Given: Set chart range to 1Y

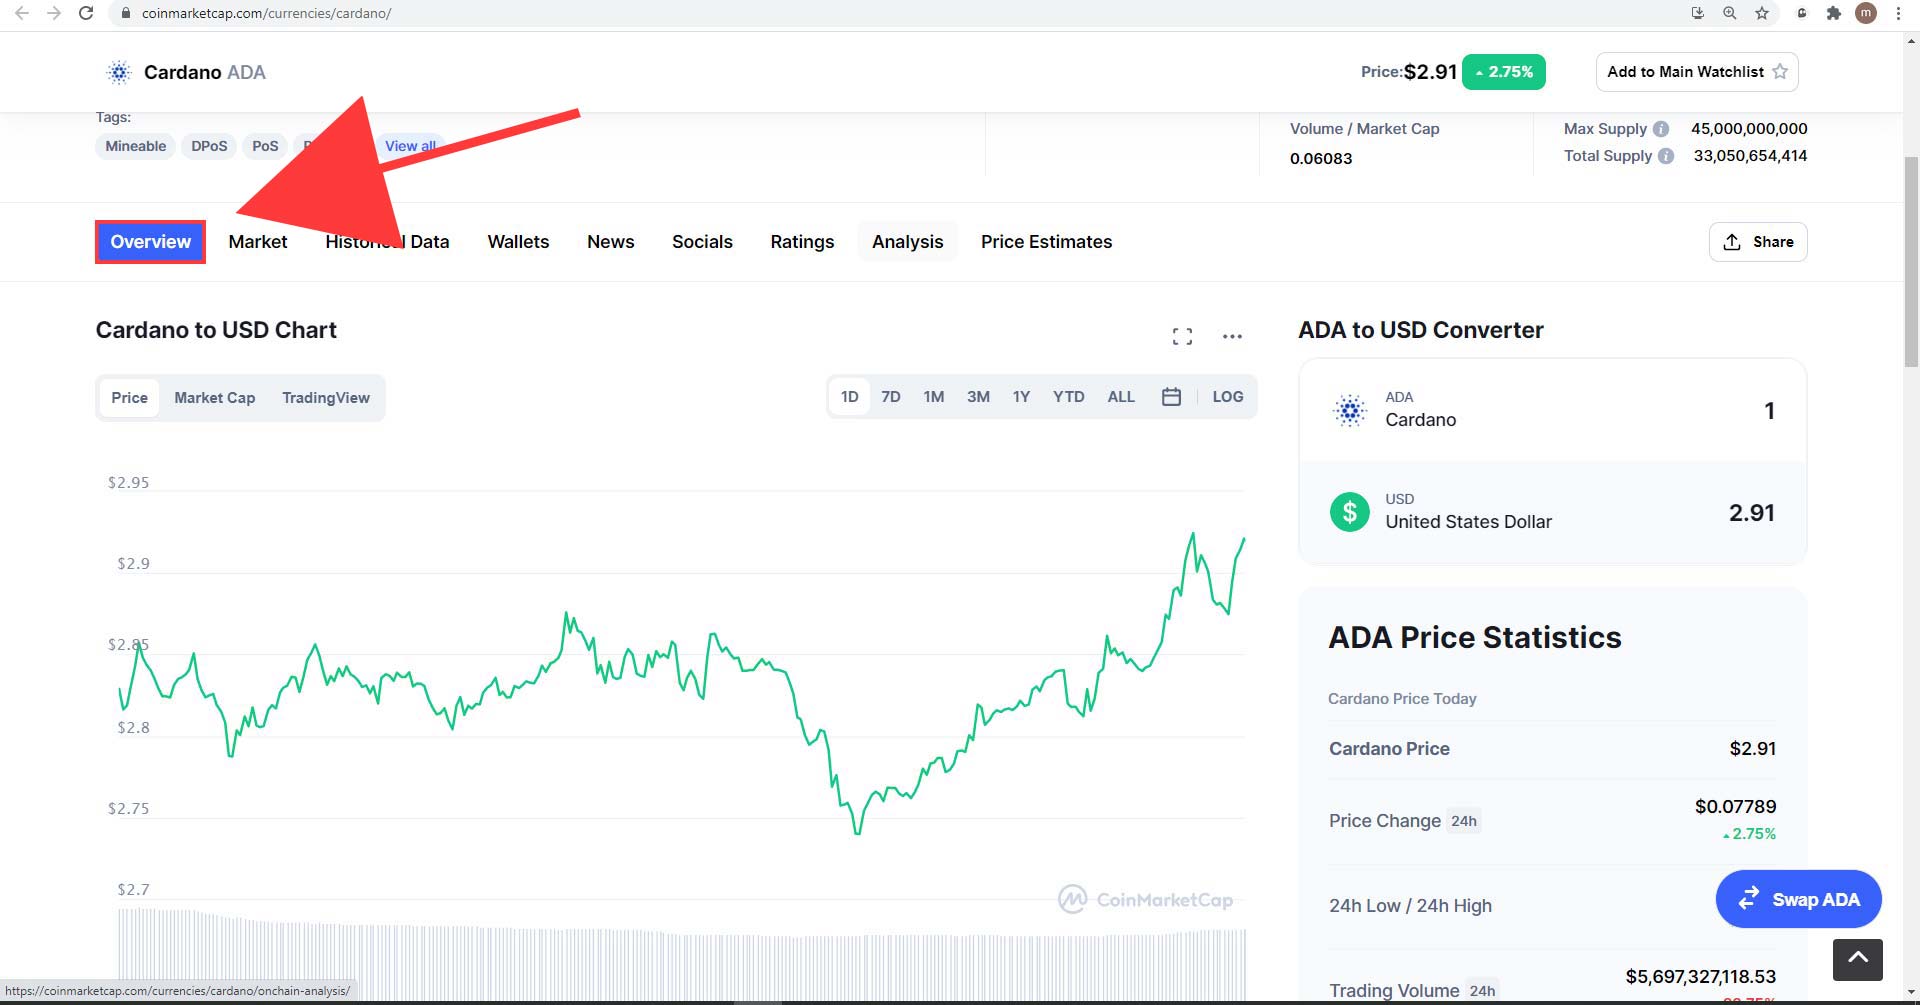Looking at the screenshot, I should [x=1021, y=397].
